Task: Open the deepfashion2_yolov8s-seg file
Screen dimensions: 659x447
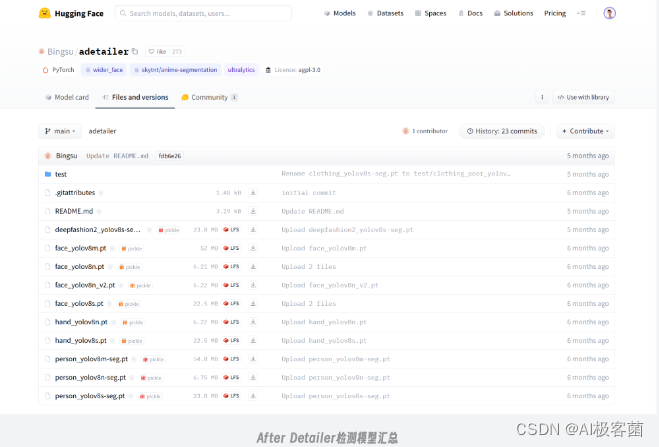Action: [x=98, y=230]
